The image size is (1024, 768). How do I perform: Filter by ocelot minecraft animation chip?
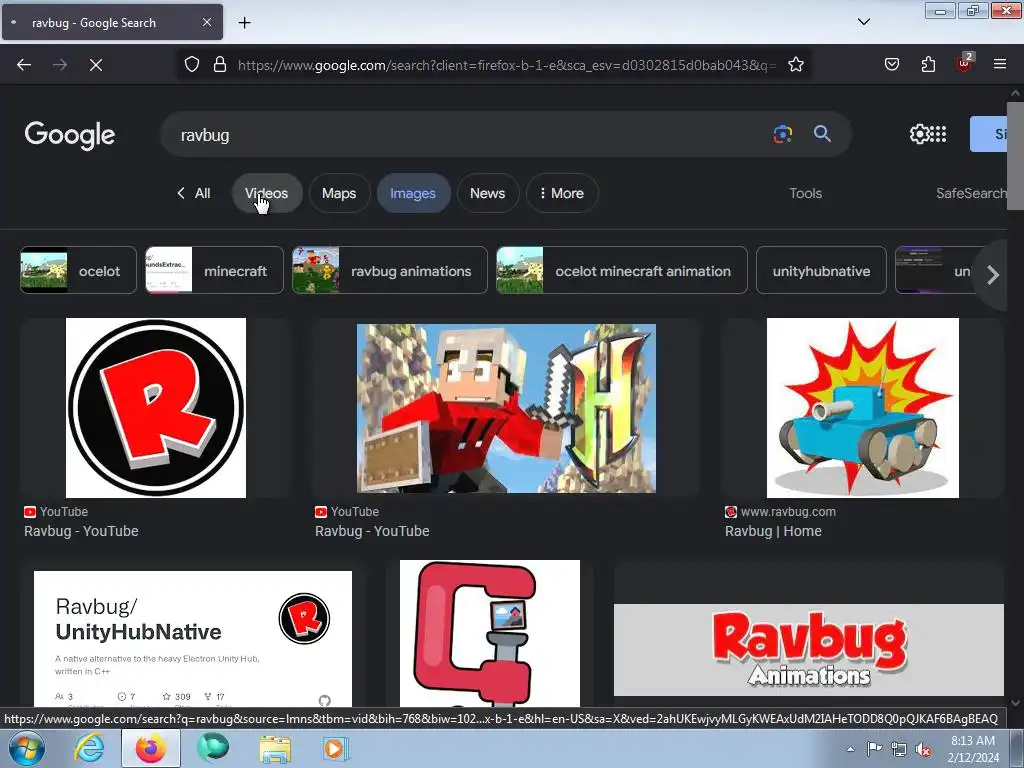622,270
